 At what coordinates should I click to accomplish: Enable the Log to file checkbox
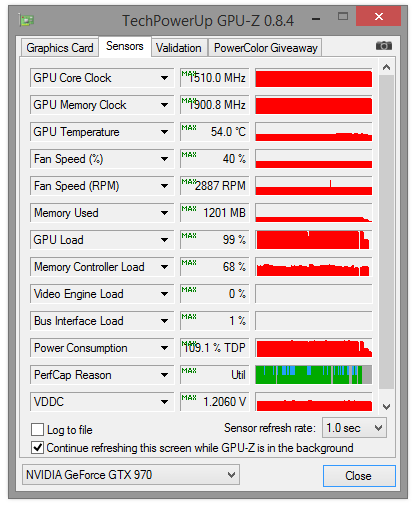(37, 429)
